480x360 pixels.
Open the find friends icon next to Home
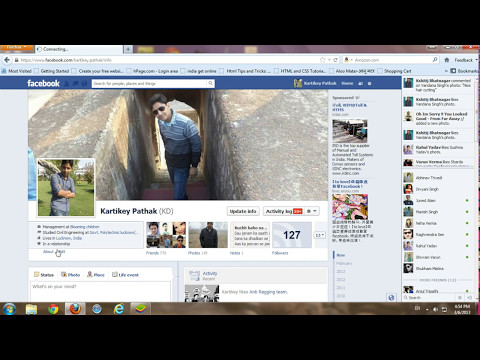click(x=361, y=83)
